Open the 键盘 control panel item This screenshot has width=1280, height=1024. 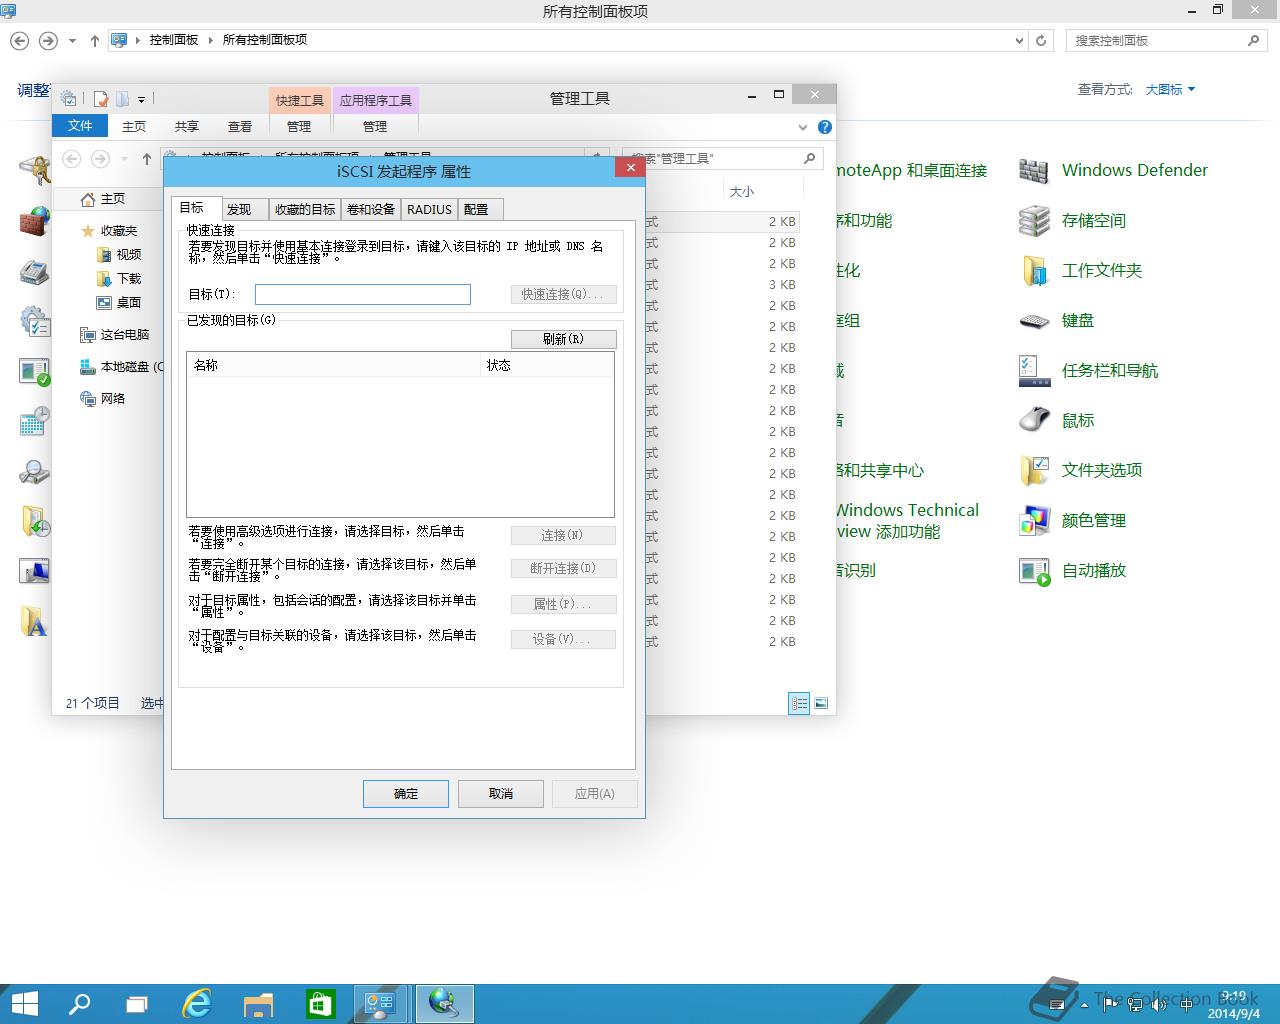[1056, 320]
